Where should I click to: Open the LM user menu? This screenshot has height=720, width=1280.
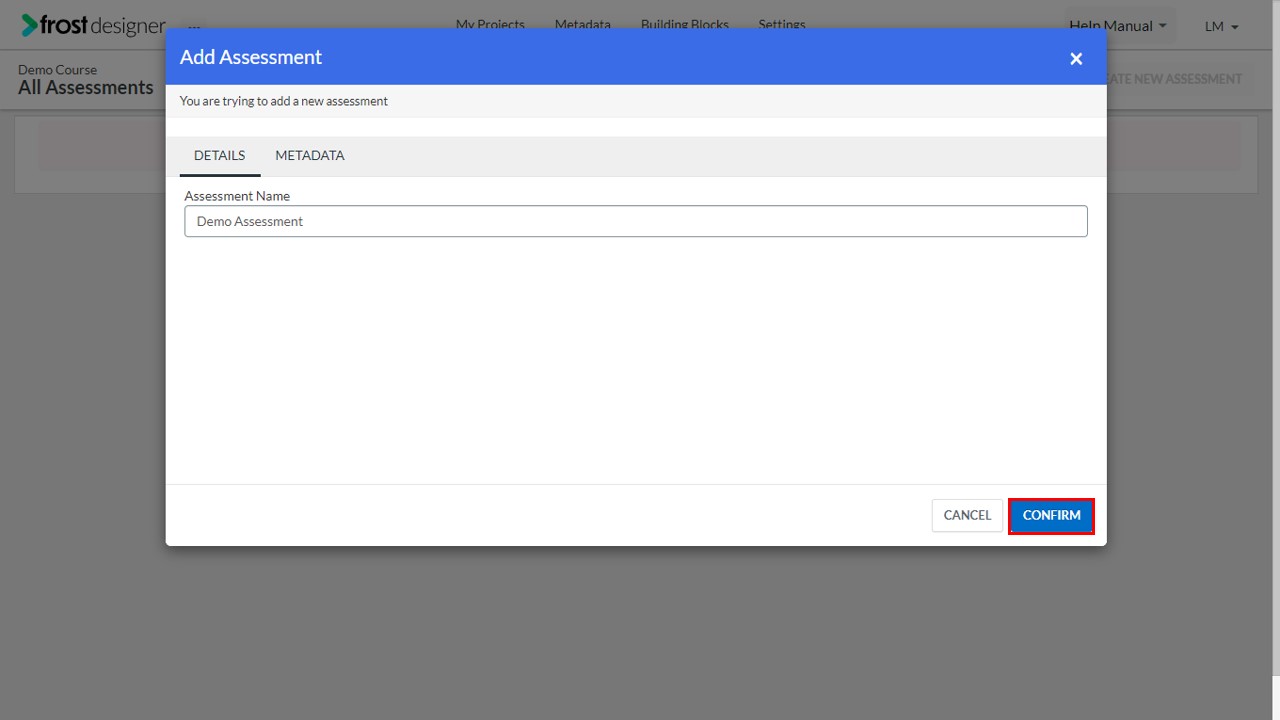point(1222,27)
